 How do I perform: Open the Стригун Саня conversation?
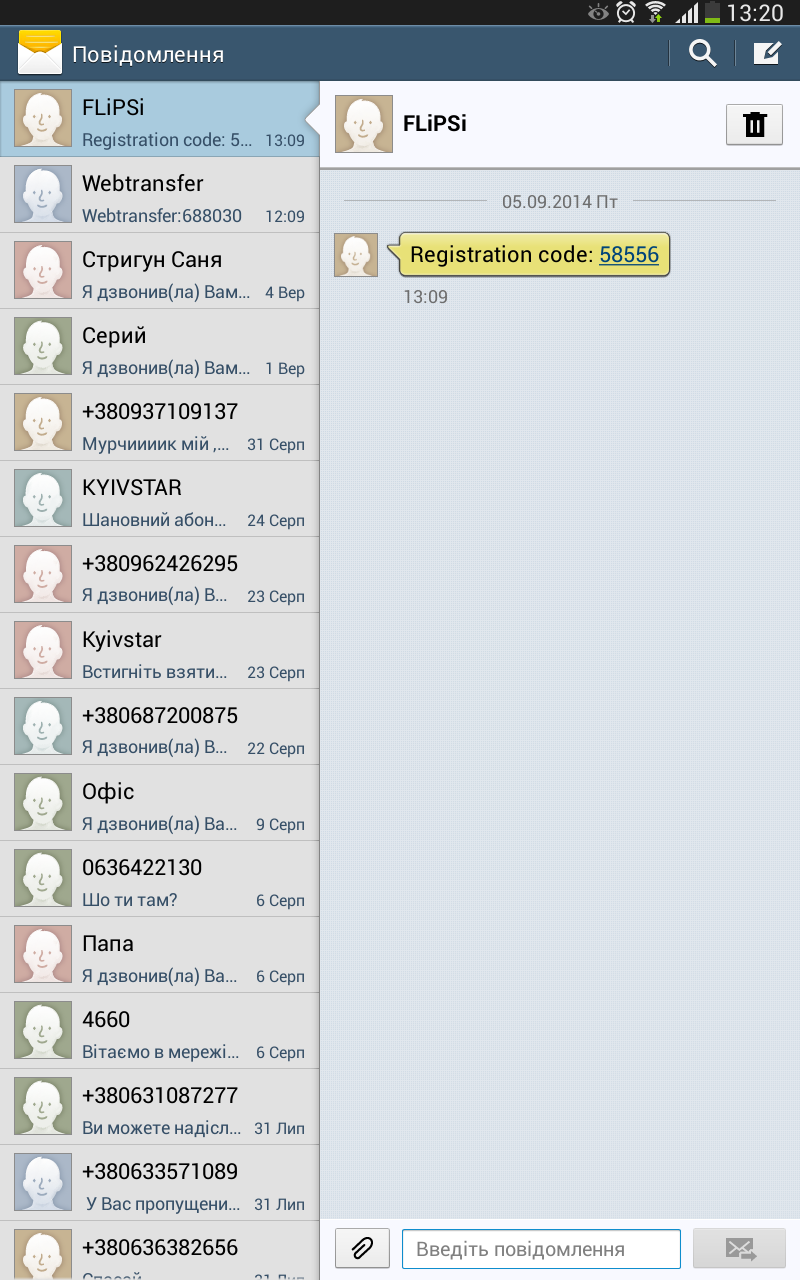click(x=160, y=272)
